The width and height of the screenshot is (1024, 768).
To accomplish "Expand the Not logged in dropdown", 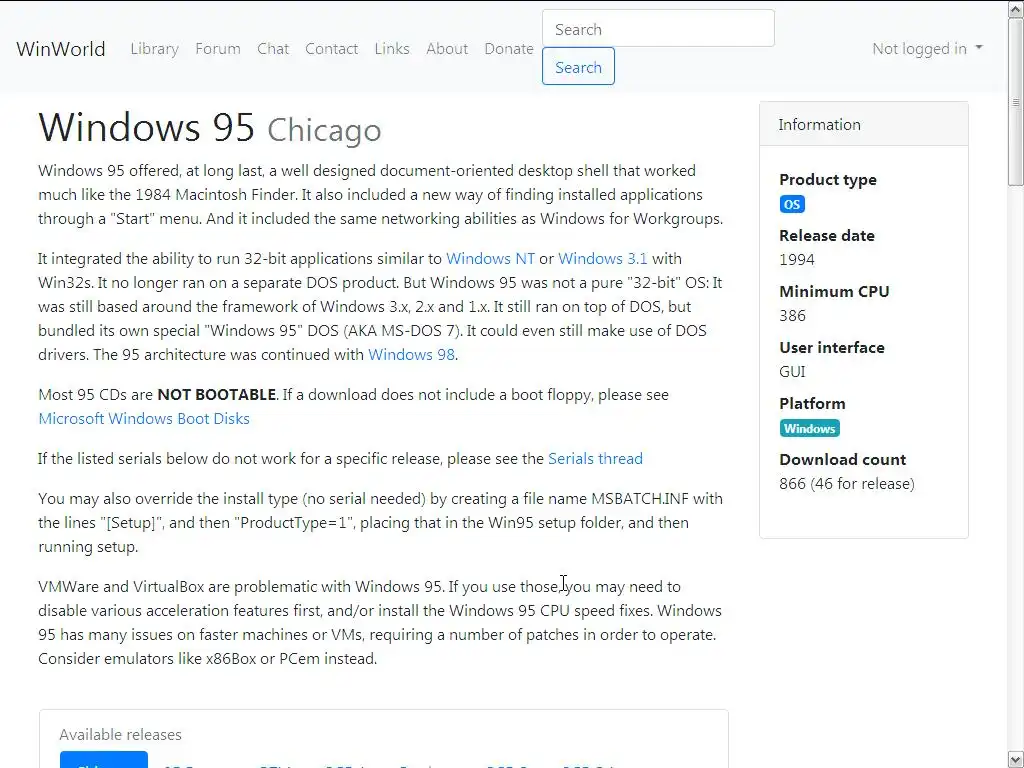I will pyautogui.click(x=927, y=49).
